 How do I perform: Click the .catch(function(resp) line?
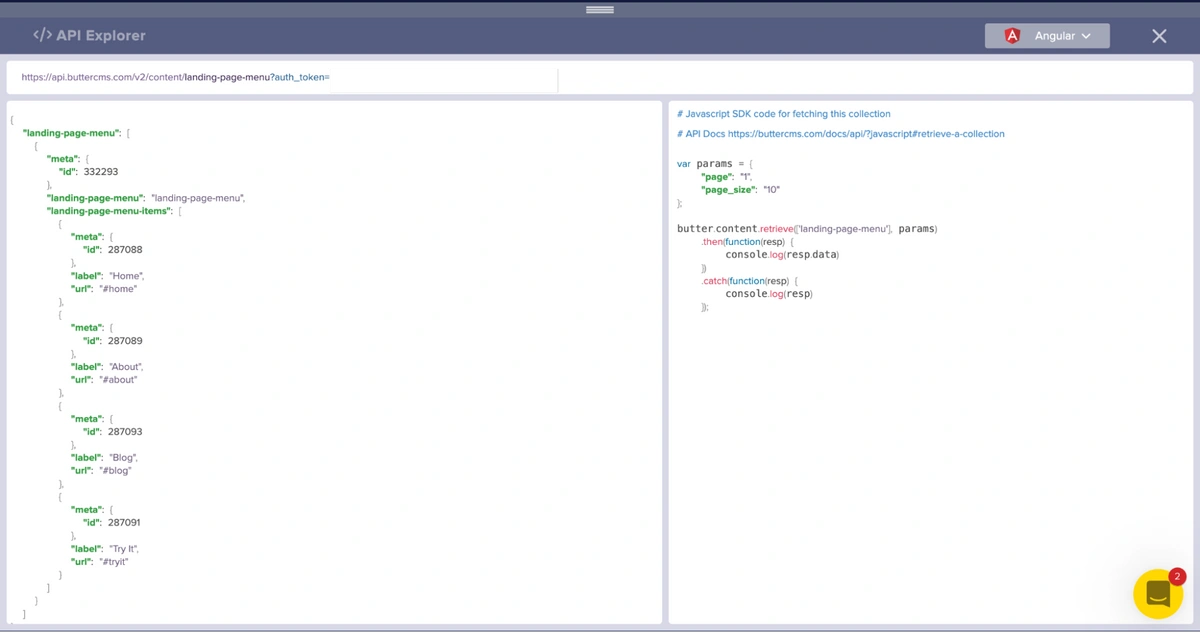(x=750, y=281)
